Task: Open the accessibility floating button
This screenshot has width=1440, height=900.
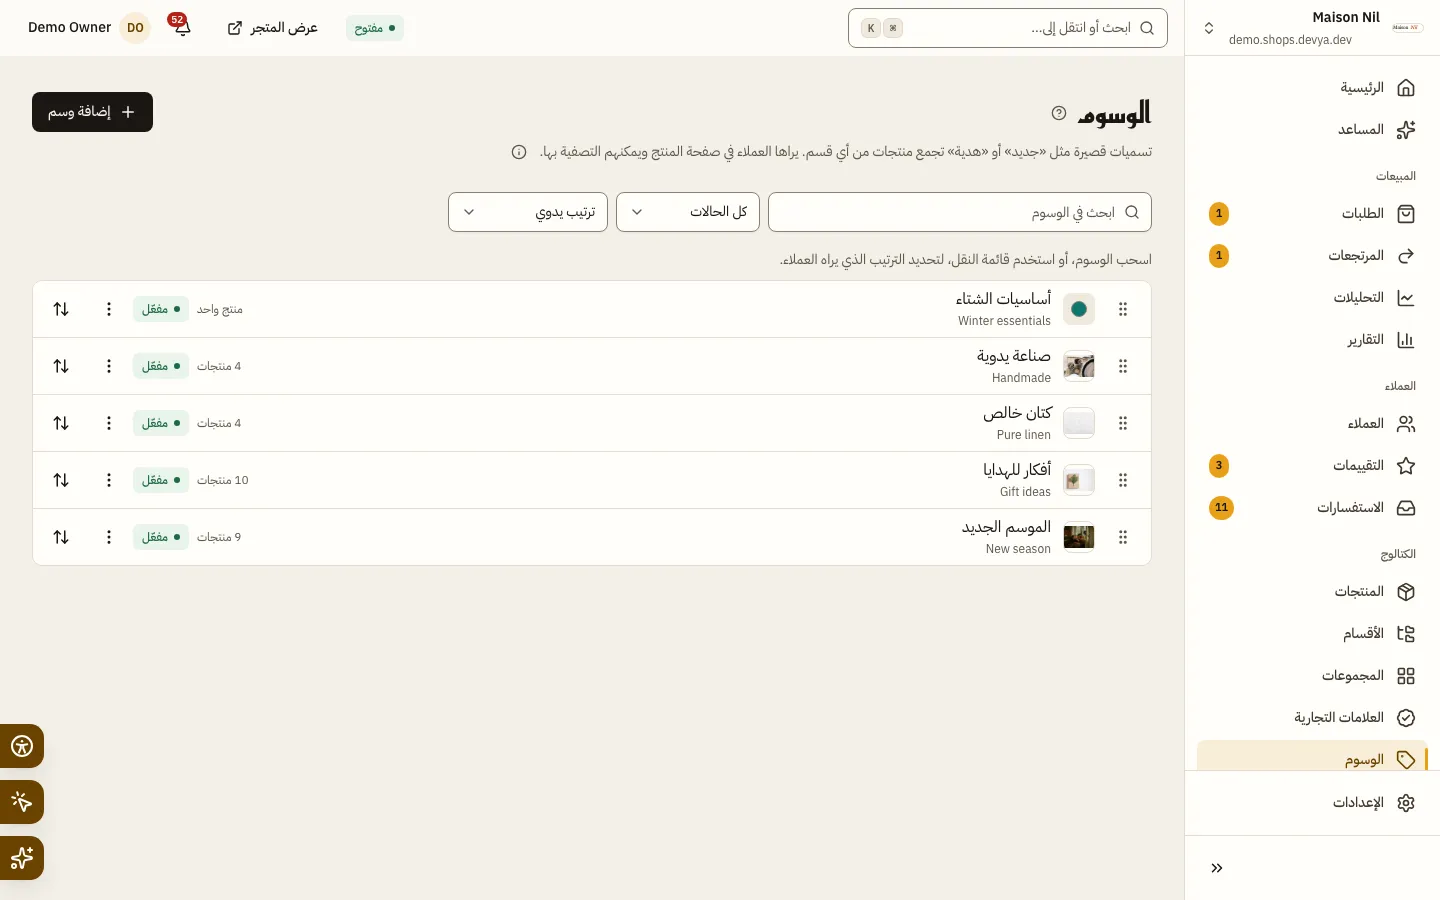Action: point(21,746)
